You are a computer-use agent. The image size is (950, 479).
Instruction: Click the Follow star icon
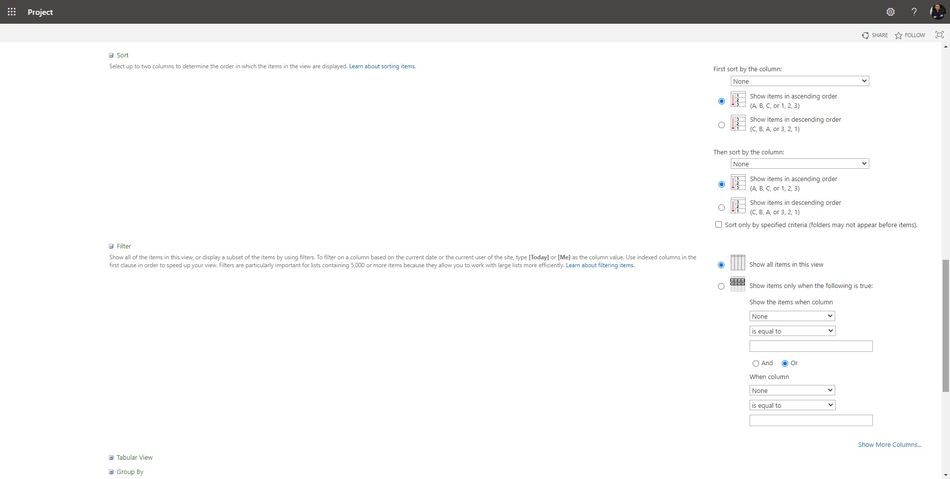[x=899, y=35]
